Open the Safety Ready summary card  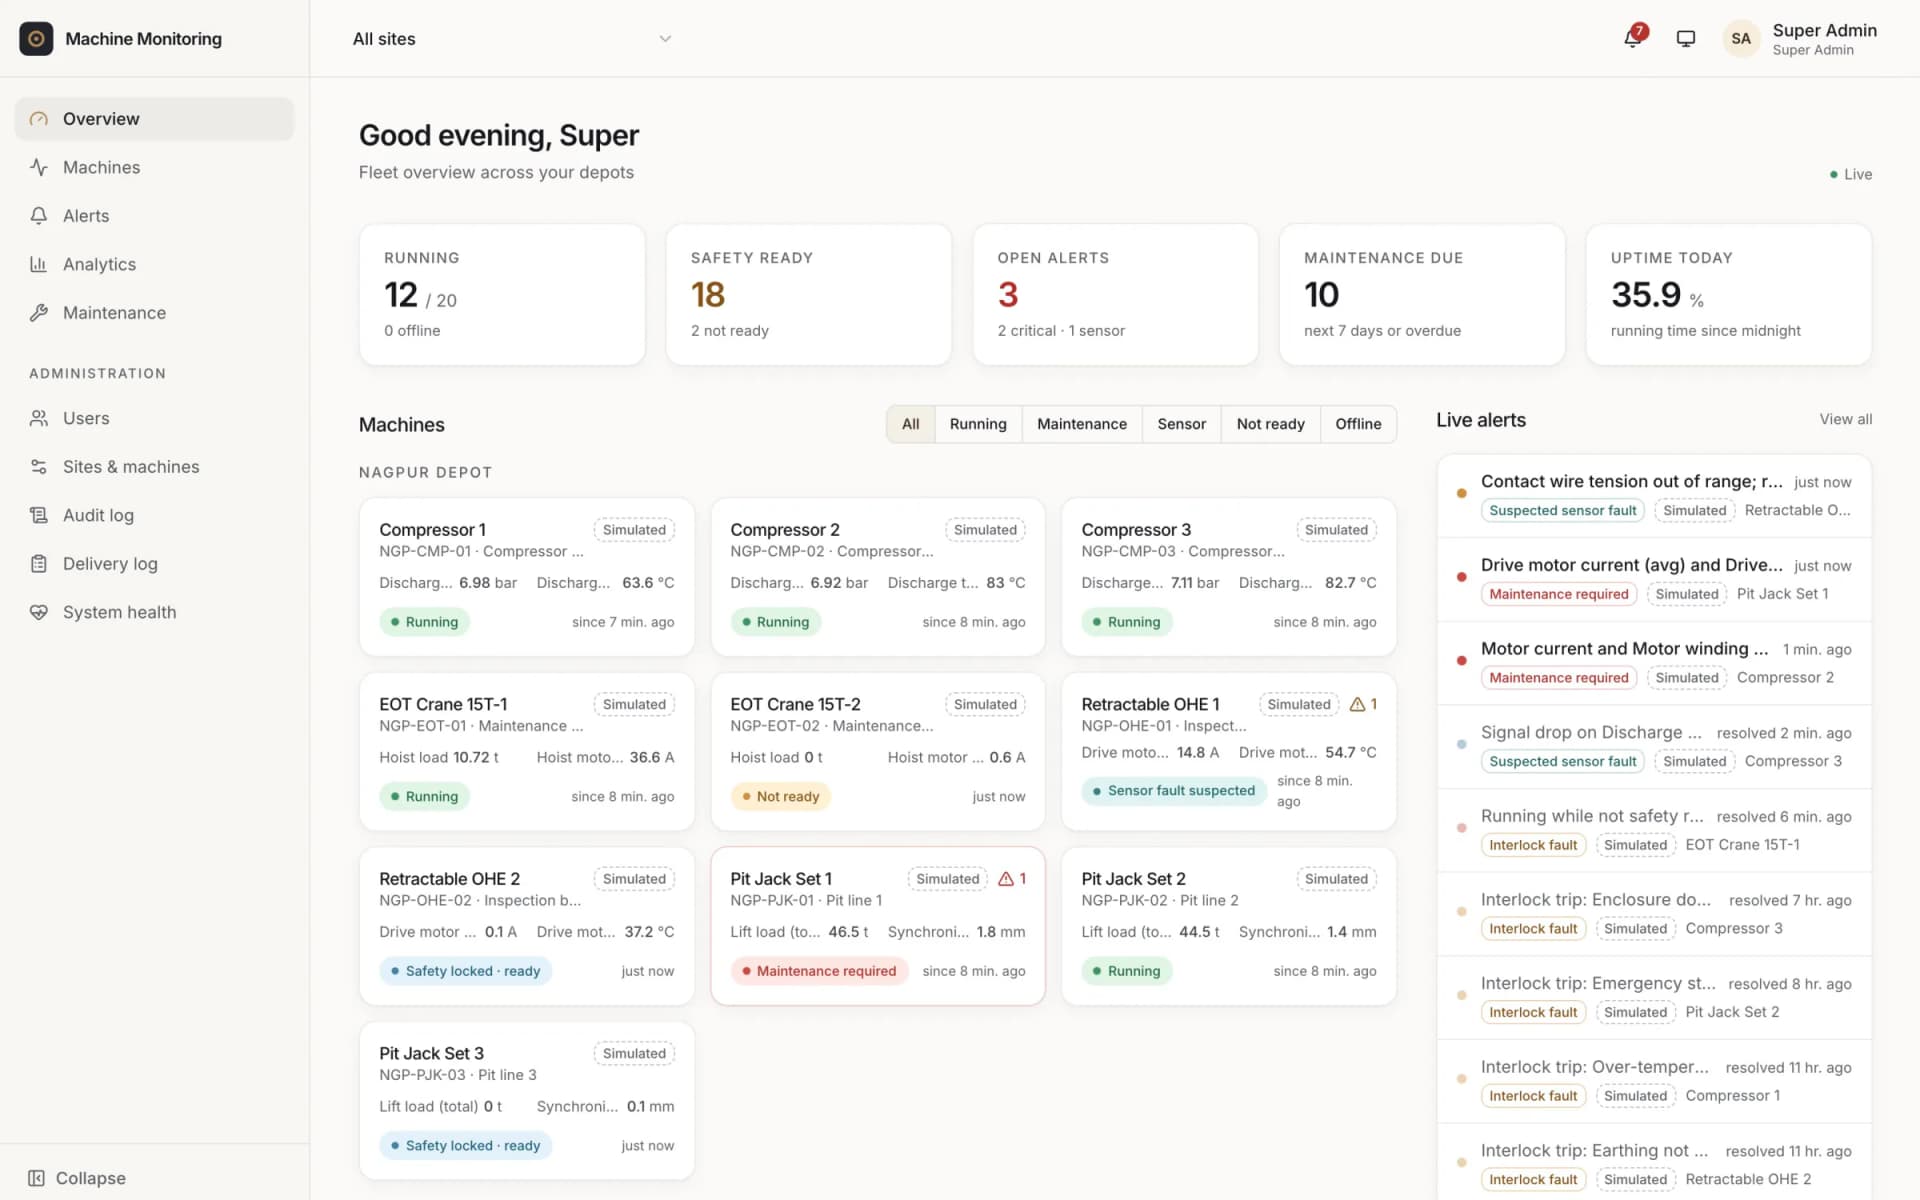point(808,294)
